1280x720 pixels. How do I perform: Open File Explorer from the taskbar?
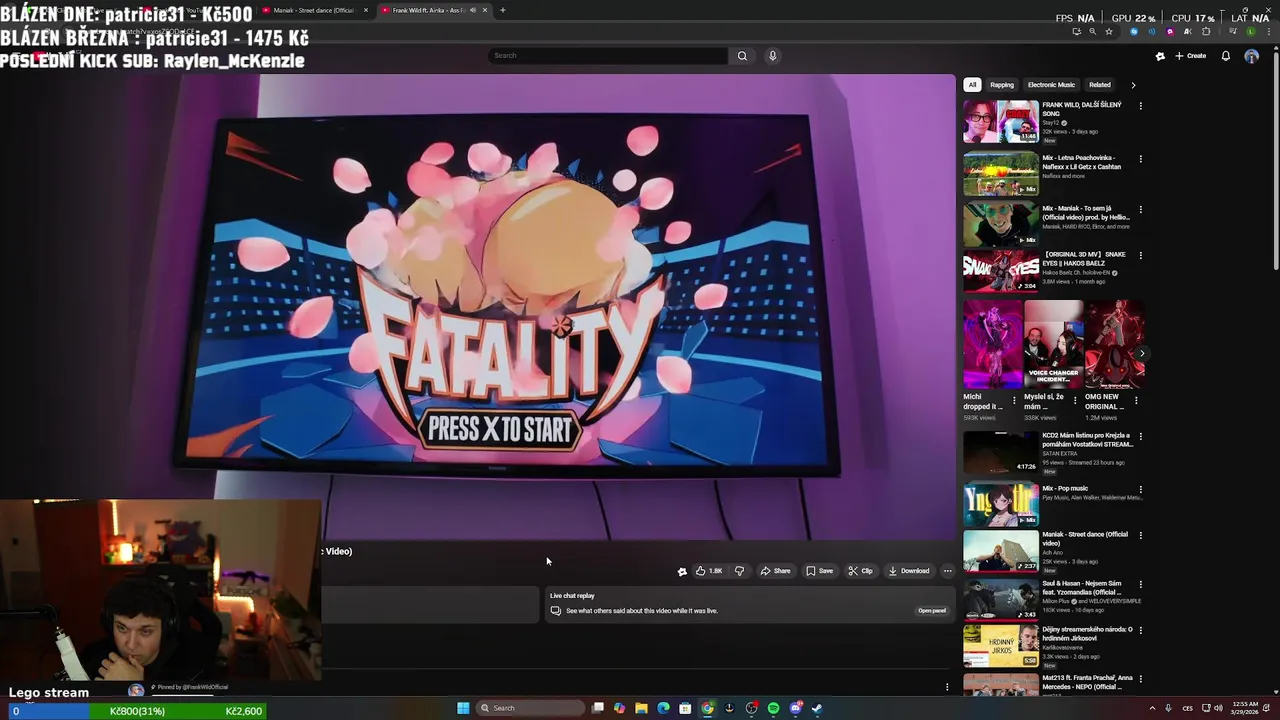tap(641, 708)
